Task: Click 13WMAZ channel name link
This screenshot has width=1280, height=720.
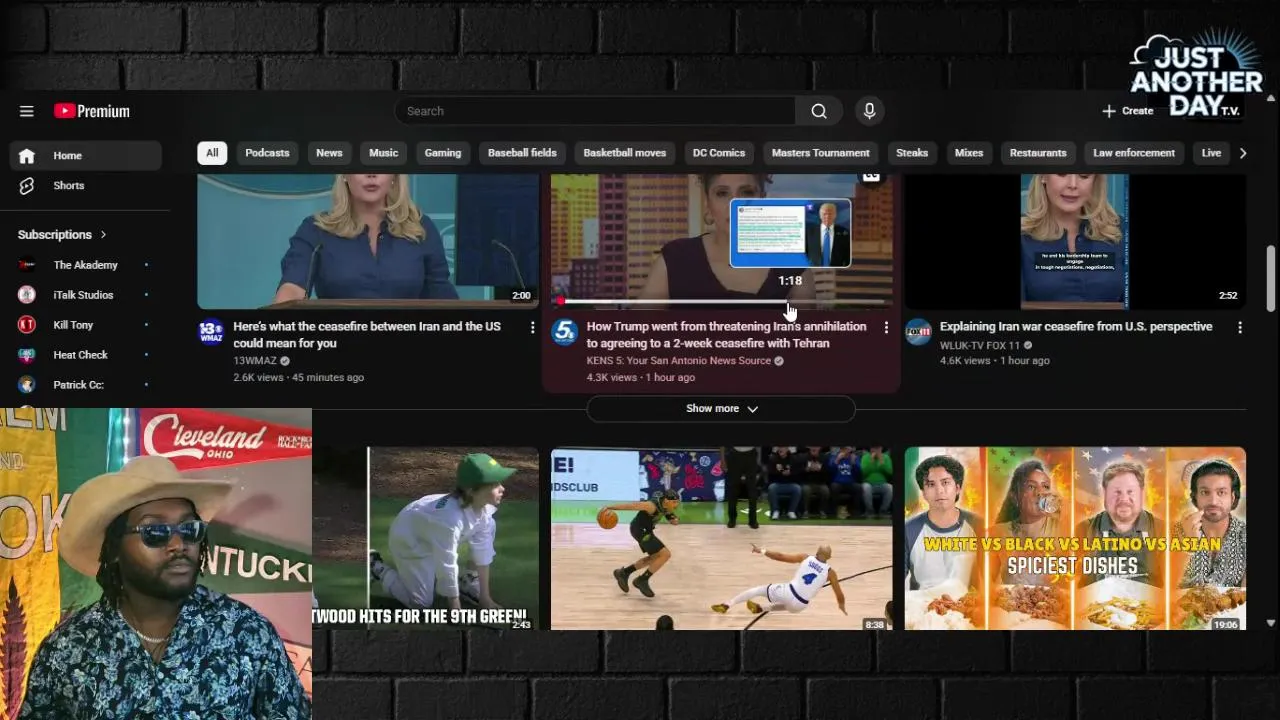Action: [x=255, y=361]
